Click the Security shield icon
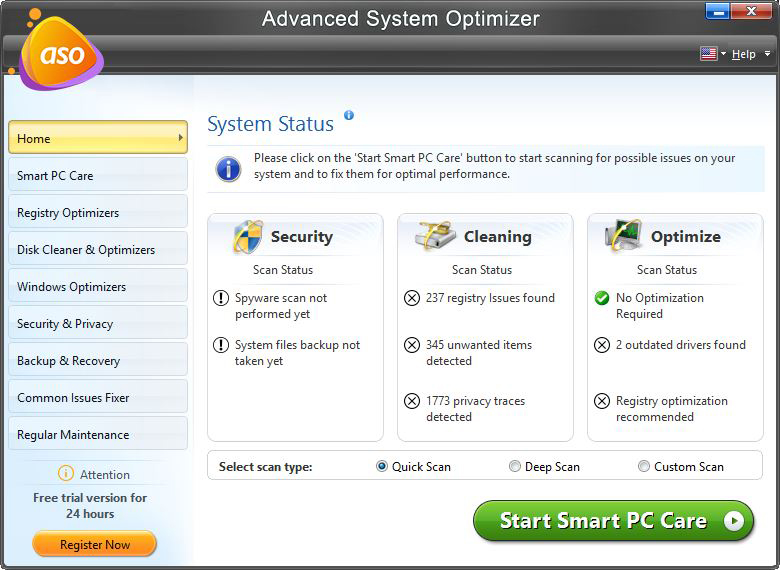 coord(248,236)
